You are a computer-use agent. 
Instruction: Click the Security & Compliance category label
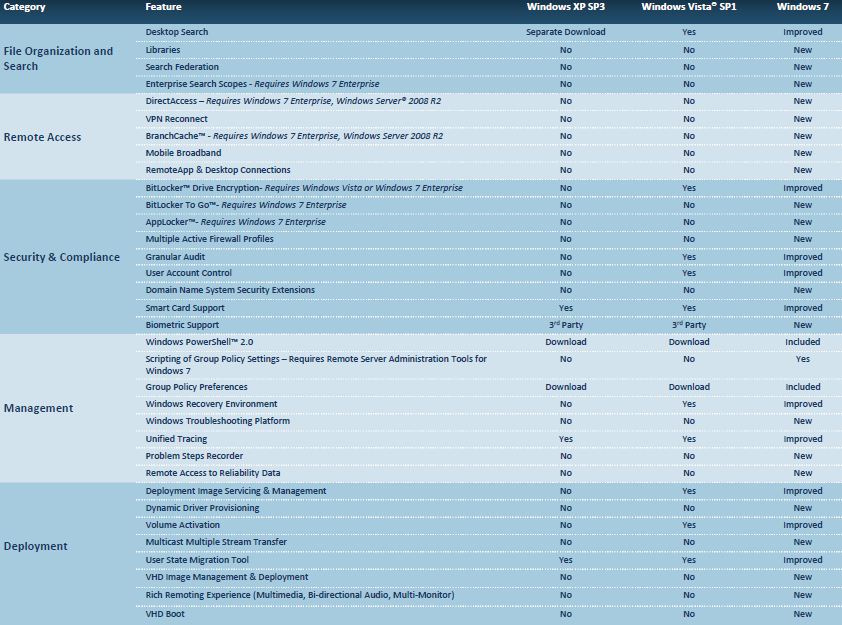62,257
